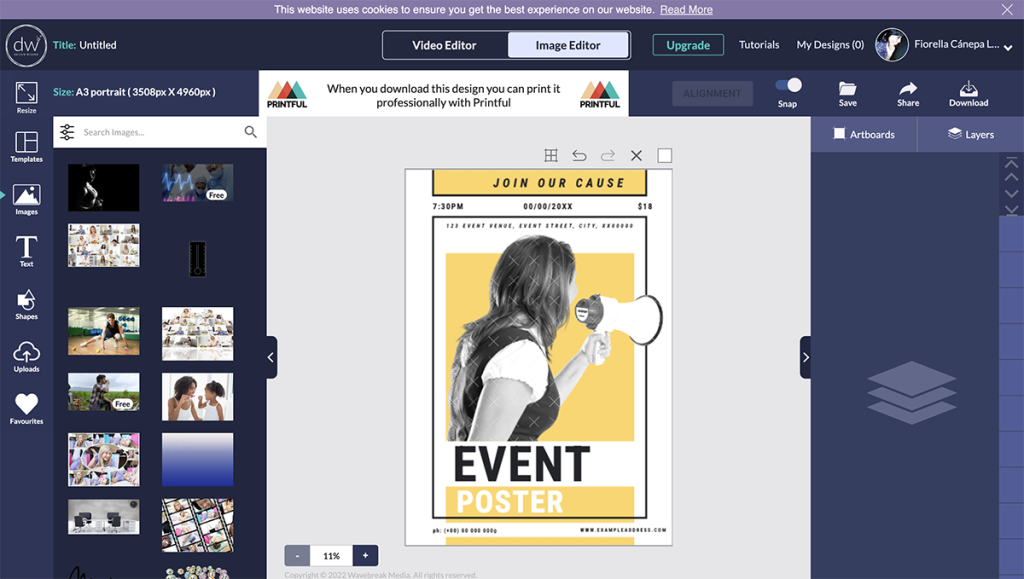Toggle the grid view above the canvas
This screenshot has height=579, width=1024.
[550, 156]
